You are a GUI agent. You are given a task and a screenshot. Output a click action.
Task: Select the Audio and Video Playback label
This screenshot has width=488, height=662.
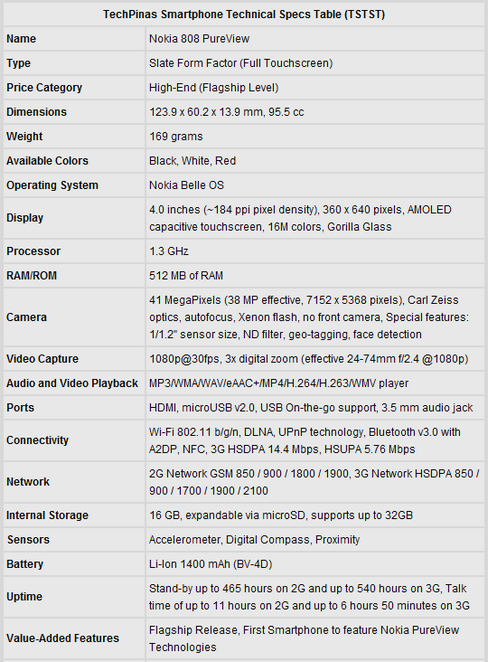[x=72, y=383]
